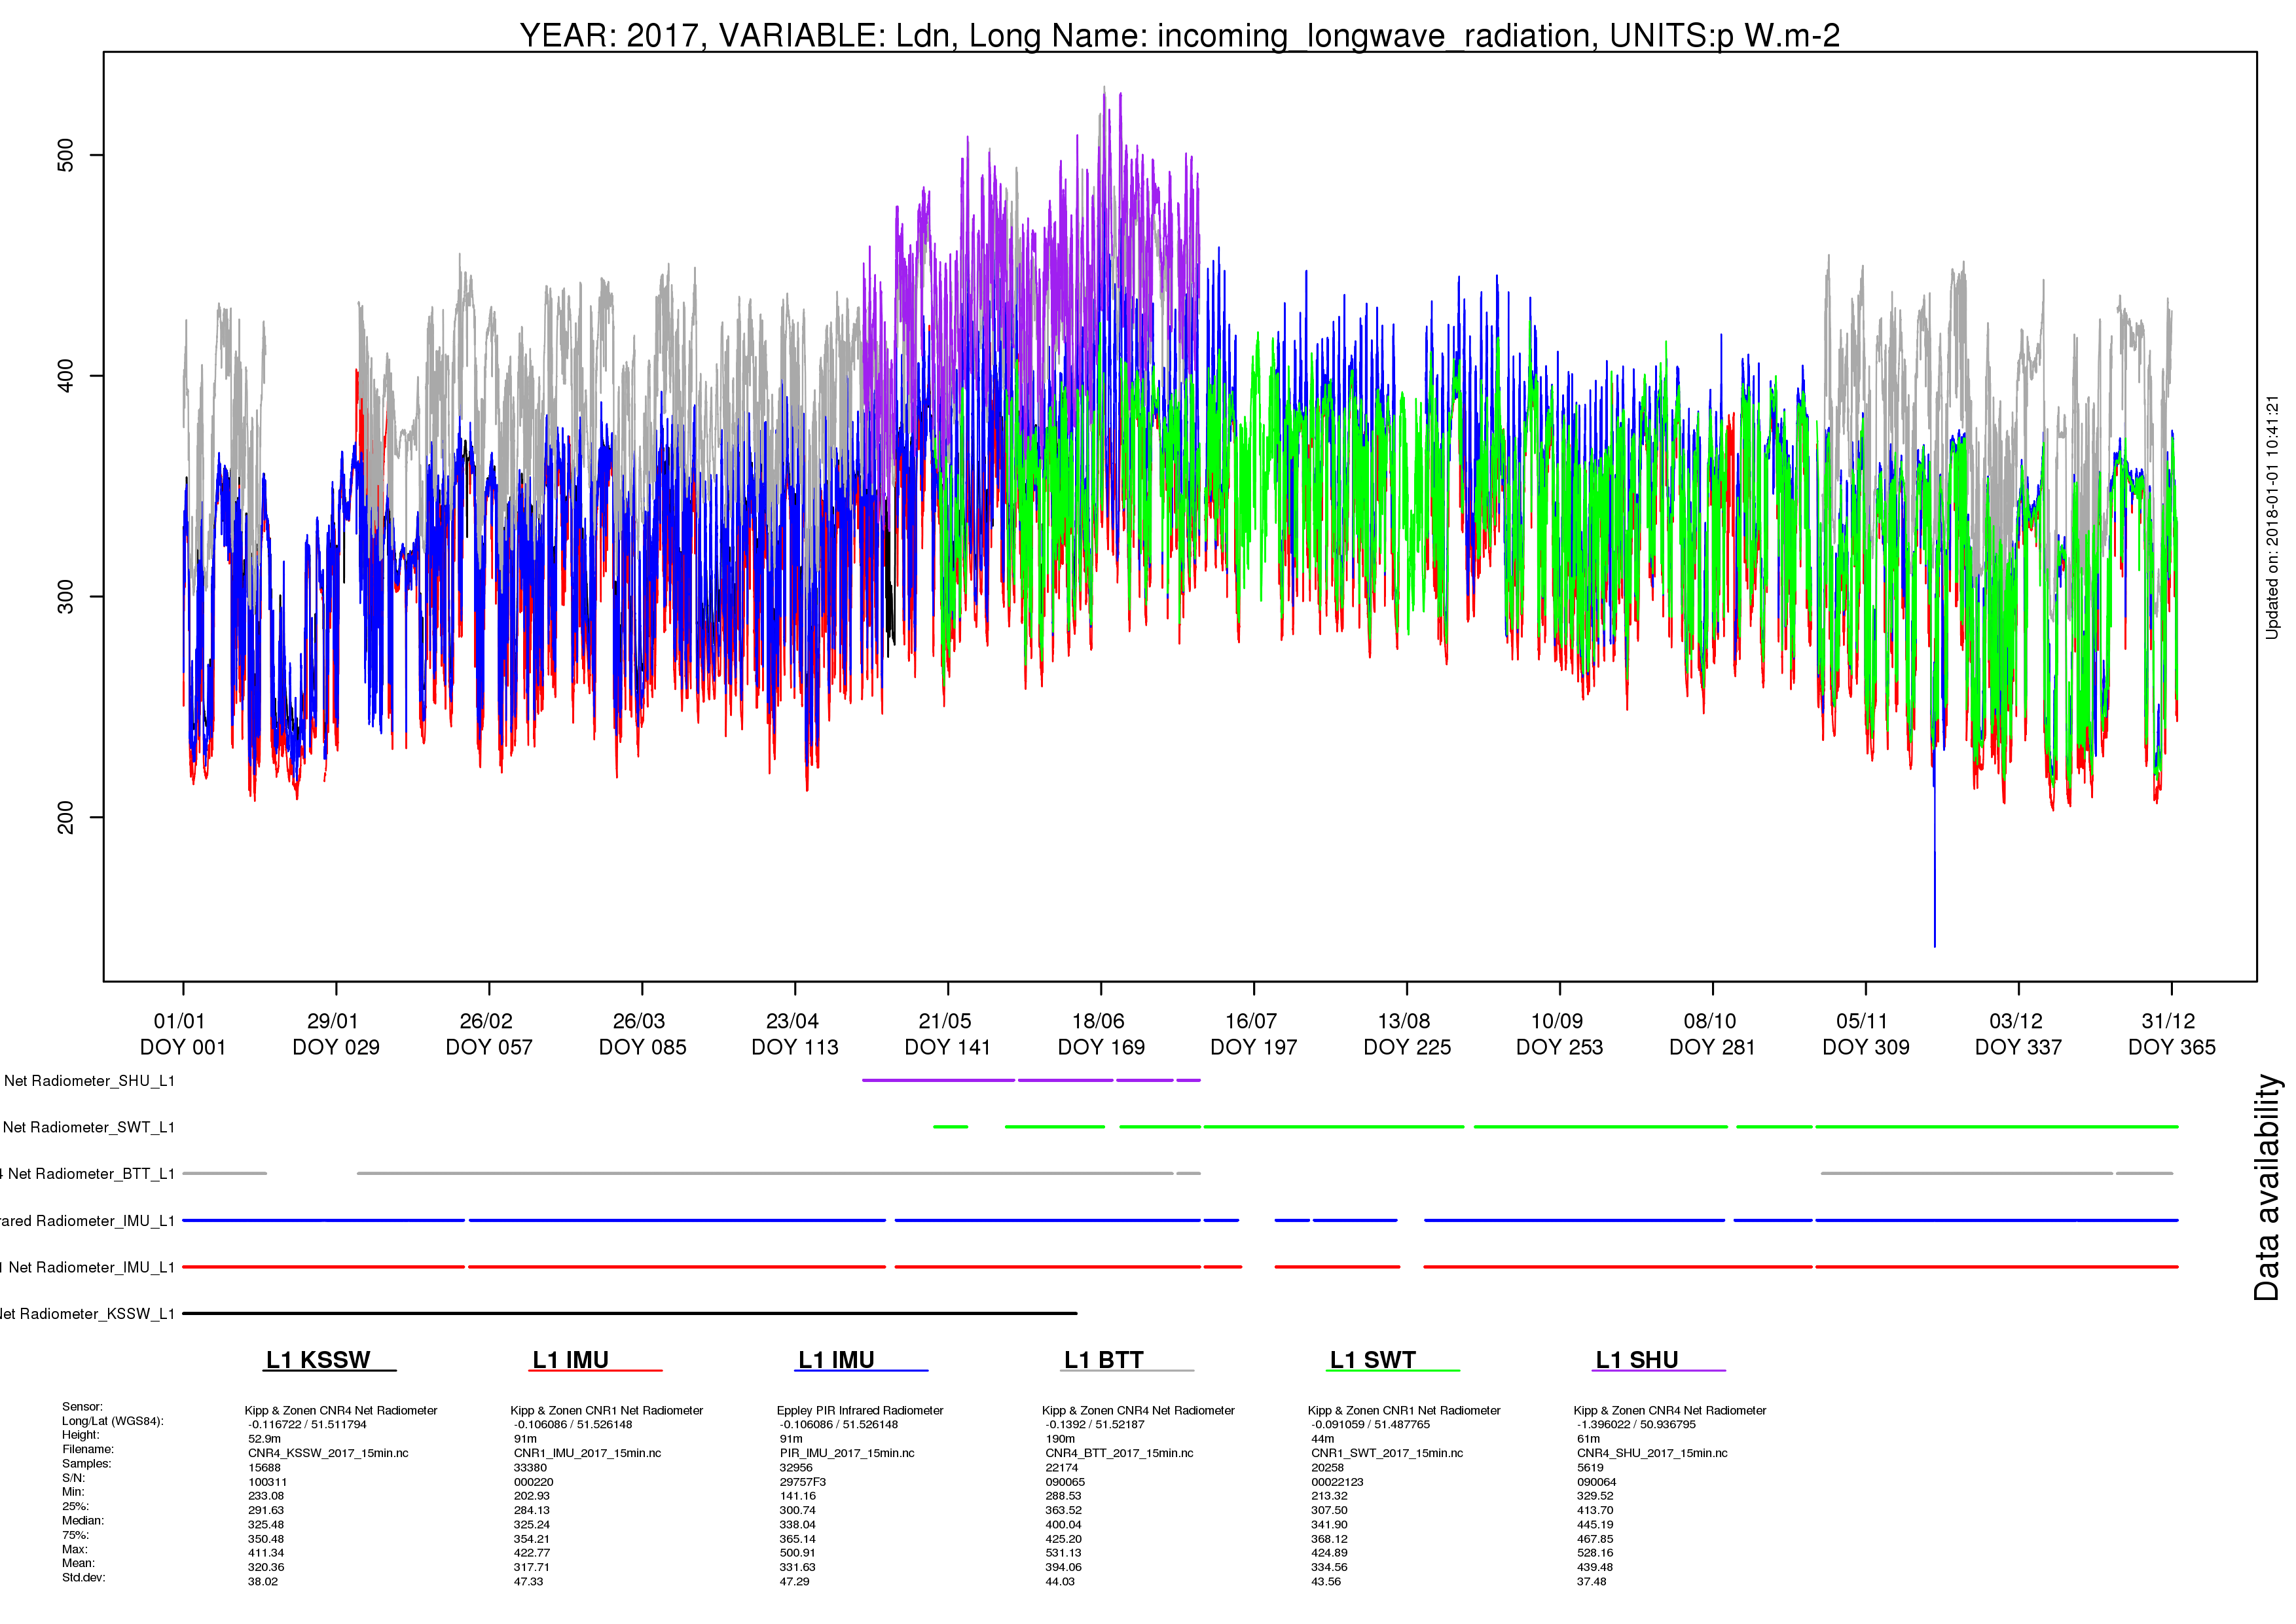The image size is (2296, 1624).
Task: Click the 'Net Radiometer_SHU_L1' availability row label
Action: click(x=89, y=1081)
